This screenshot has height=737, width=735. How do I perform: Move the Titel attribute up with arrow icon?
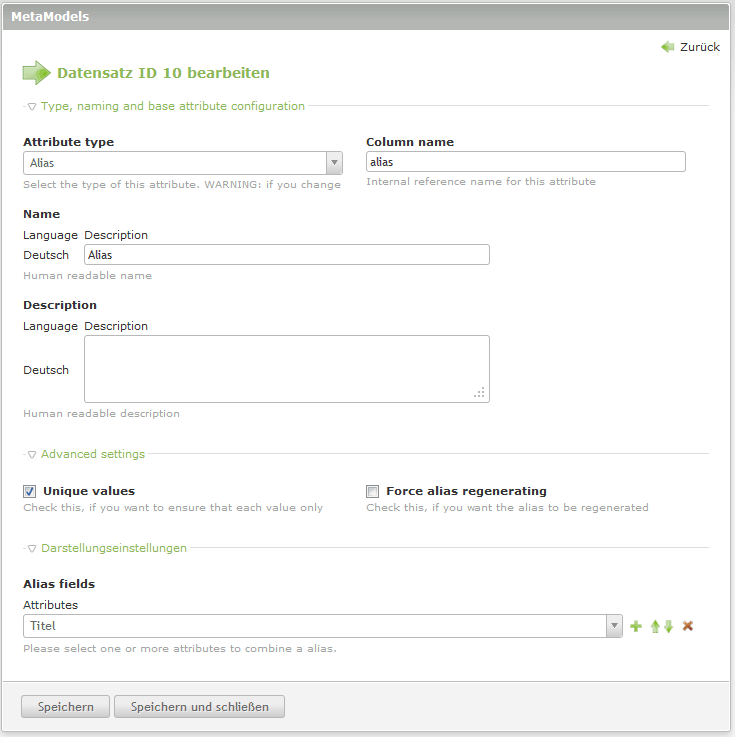655,627
